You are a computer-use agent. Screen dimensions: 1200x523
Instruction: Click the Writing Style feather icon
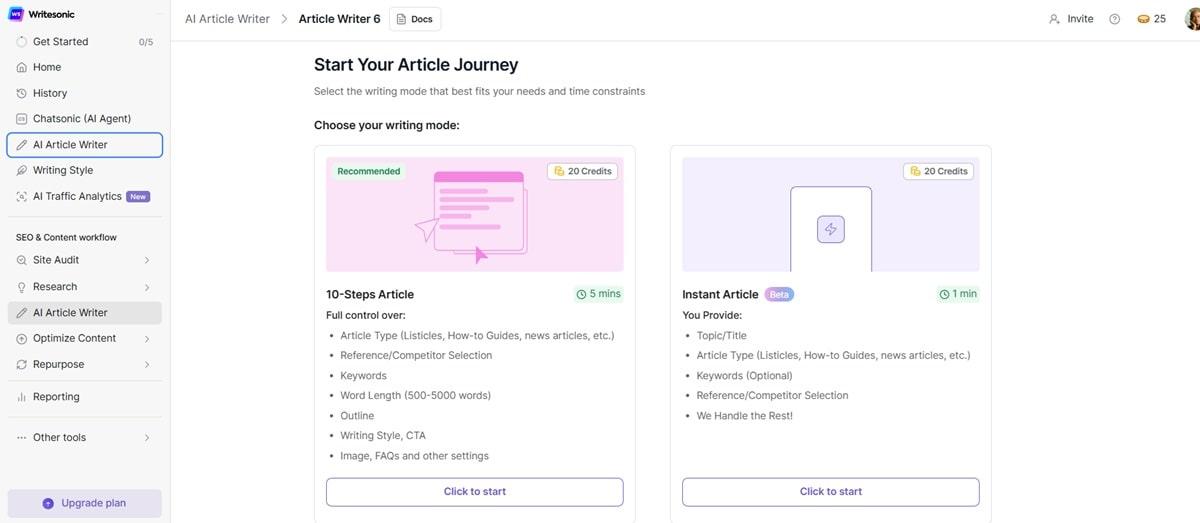tap(22, 171)
